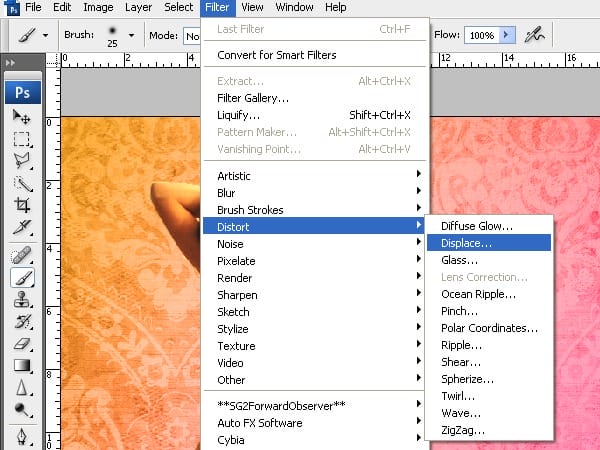The width and height of the screenshot is (600, 450).
Task: Expand the Noise submenu
Action: pyautogui.click(x=315, y=244)
